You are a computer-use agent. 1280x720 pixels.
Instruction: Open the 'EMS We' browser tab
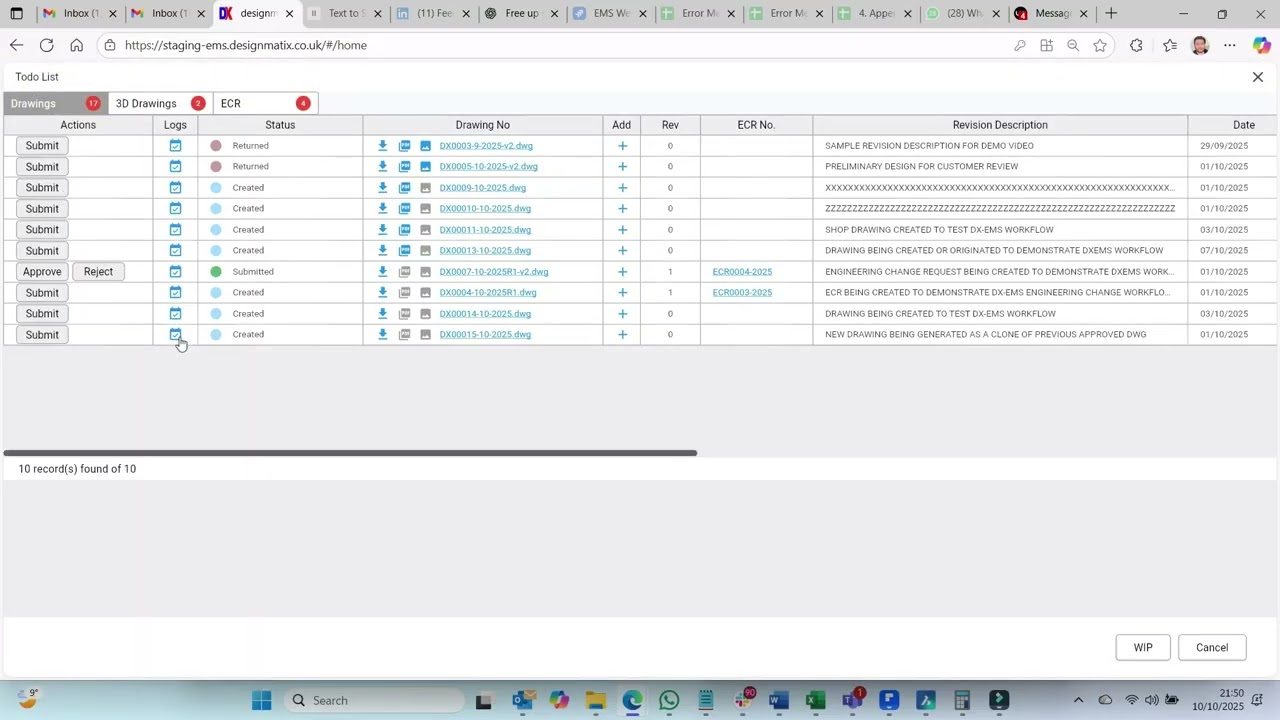click(x=608, y=14)
